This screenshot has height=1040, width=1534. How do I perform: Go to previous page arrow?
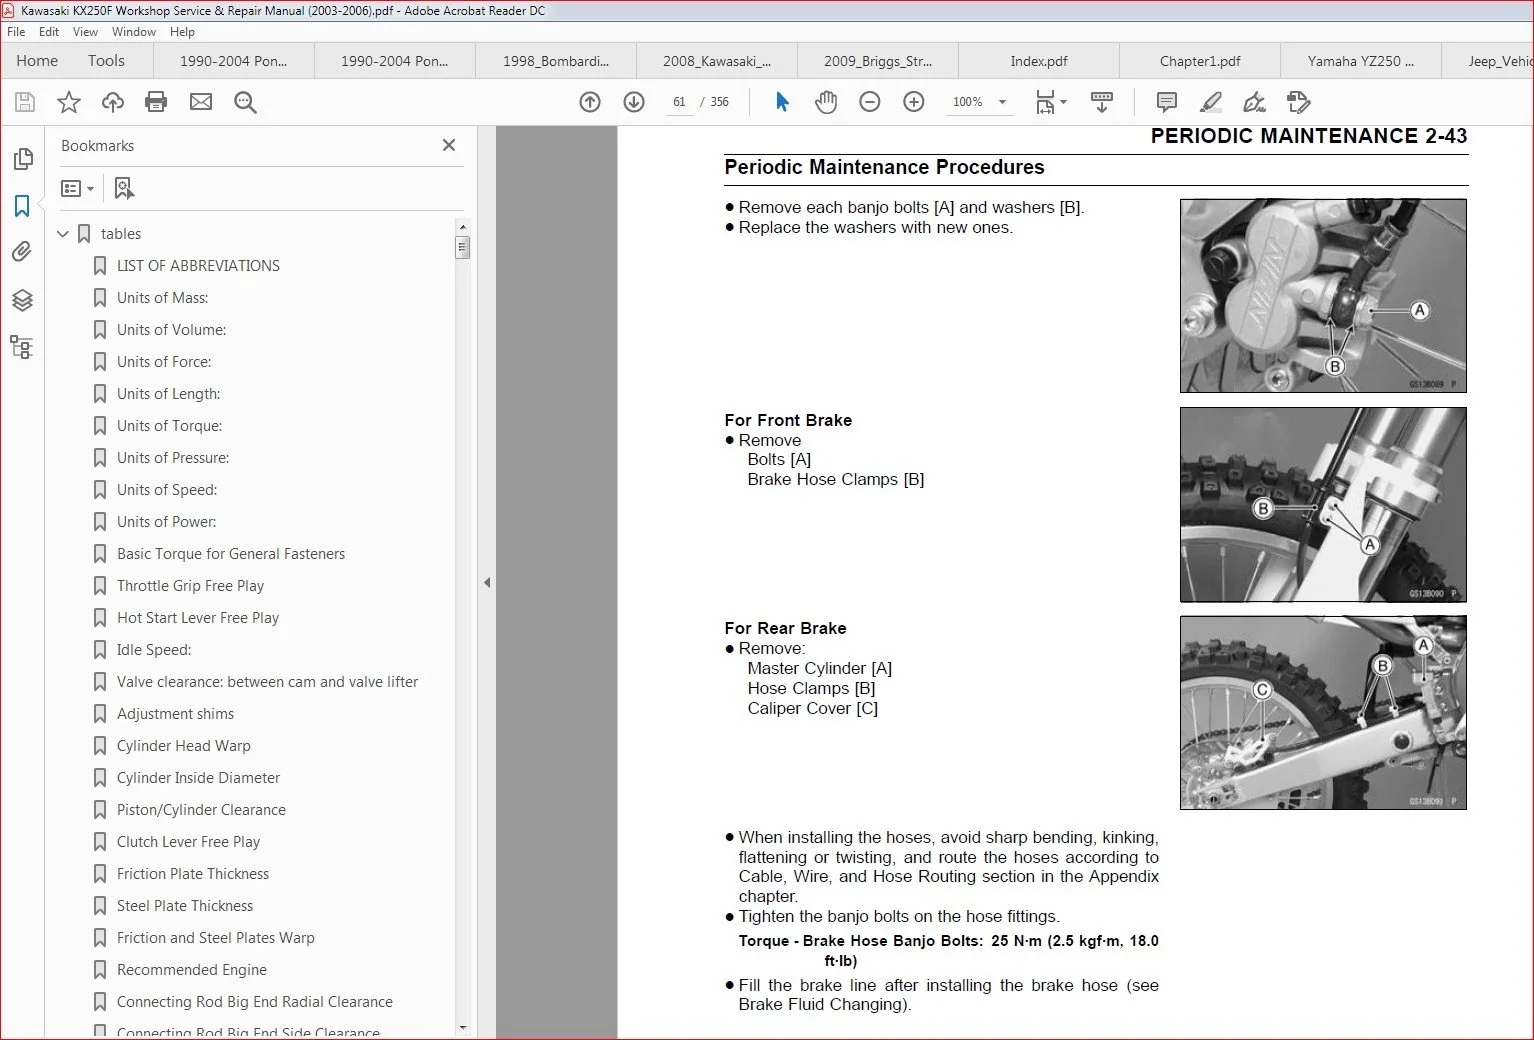tap(590, 102)
